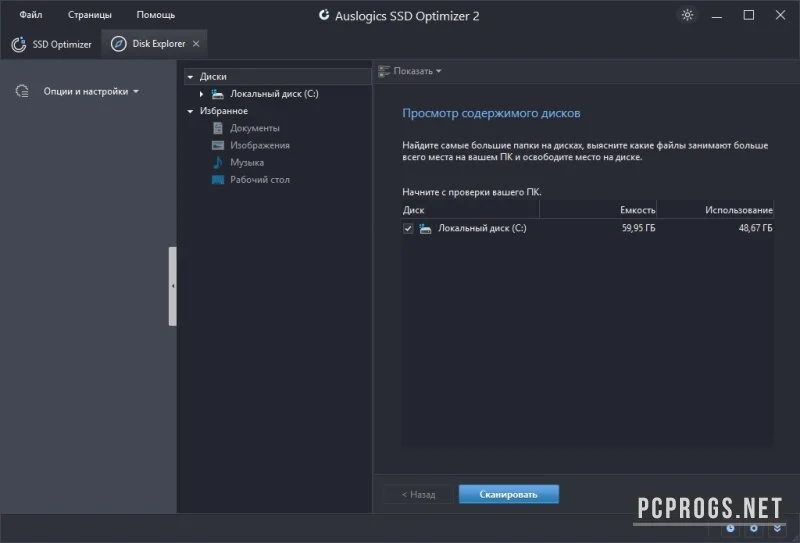
Task: Maximize the Auslogics SSD Optimizer window
Action: coord(748,15)
